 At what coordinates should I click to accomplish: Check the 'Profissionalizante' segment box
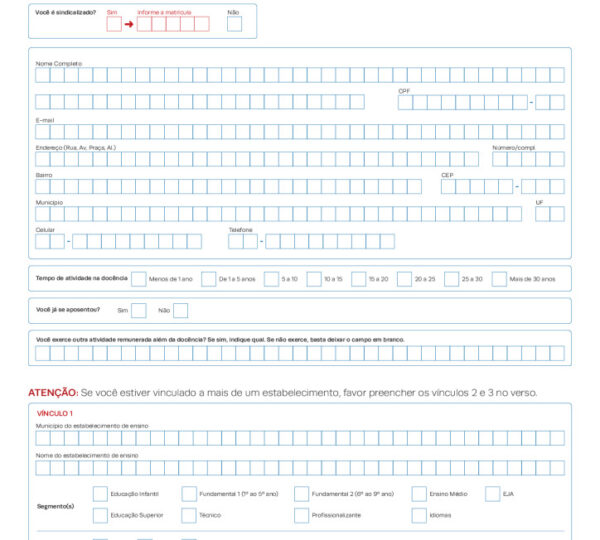[x=302, y=515]
